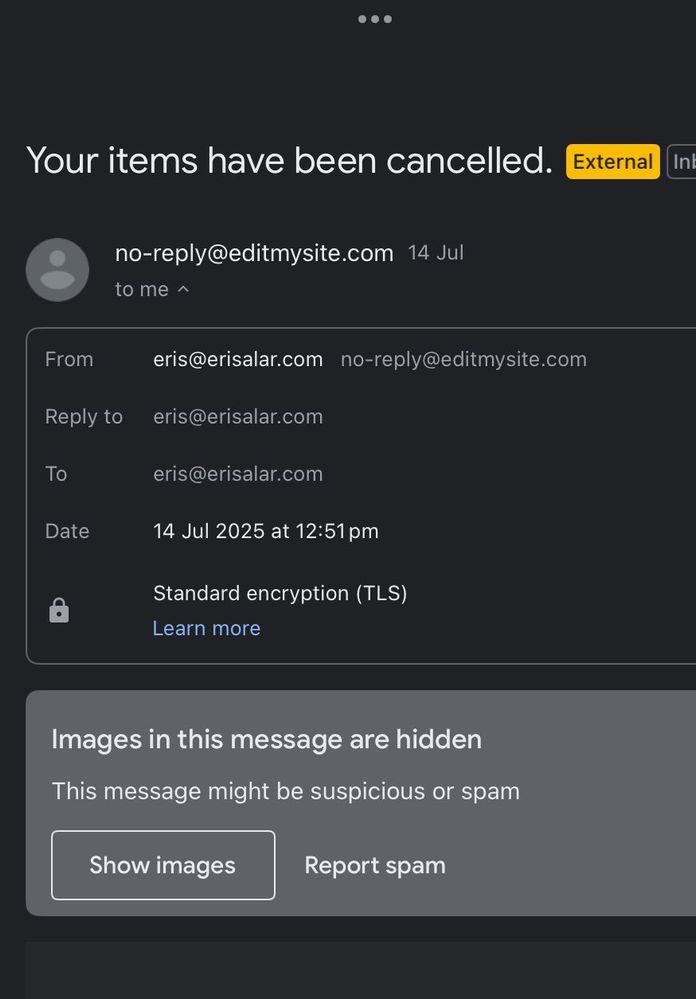
Task: Open the Learn more link
Action: pos(206,628)
